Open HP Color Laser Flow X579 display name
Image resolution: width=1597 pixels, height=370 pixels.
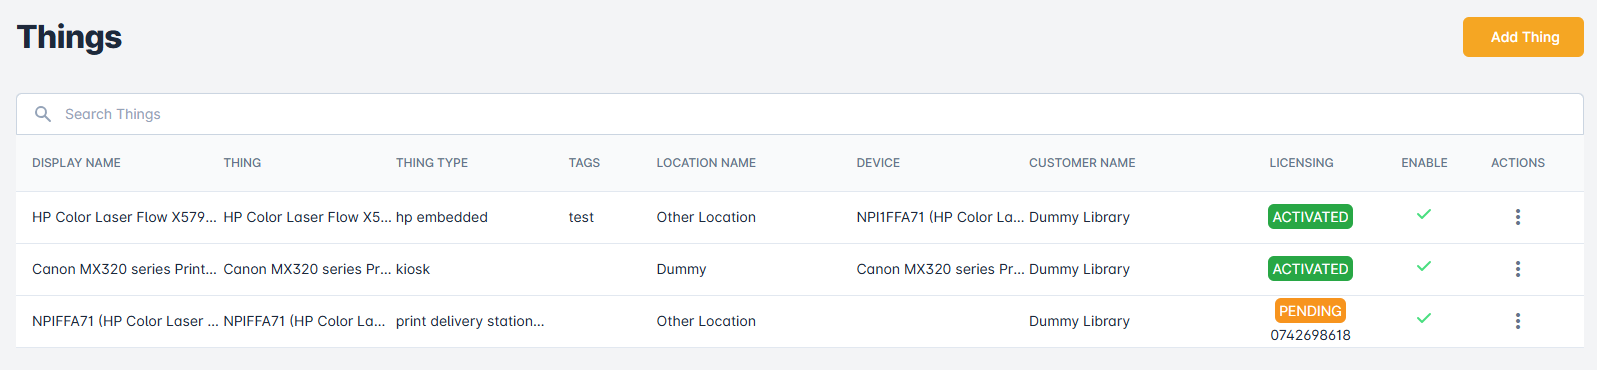[124, 217]
